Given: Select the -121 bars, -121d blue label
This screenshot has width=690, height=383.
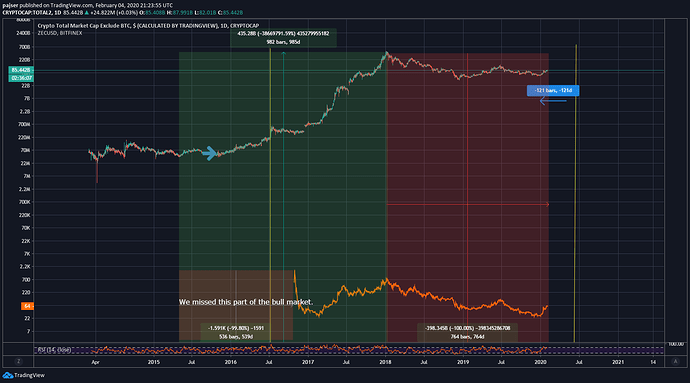Looking at the screenshot, I should [553, 91].
